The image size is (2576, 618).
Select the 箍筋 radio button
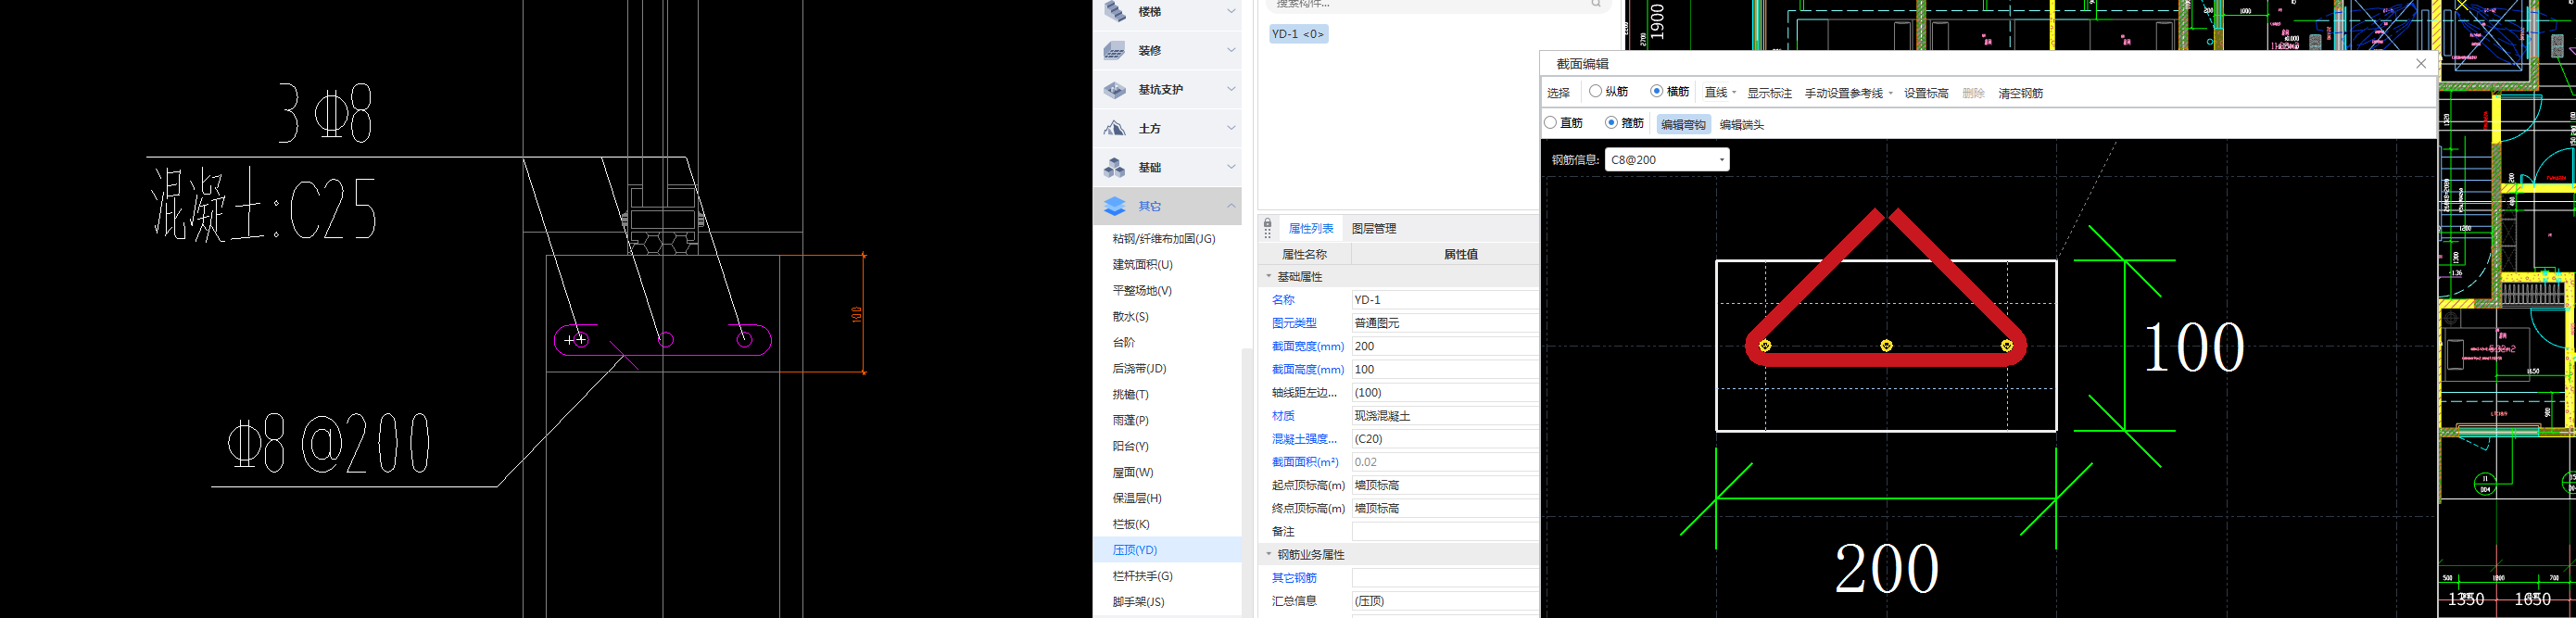(1611, 123)
